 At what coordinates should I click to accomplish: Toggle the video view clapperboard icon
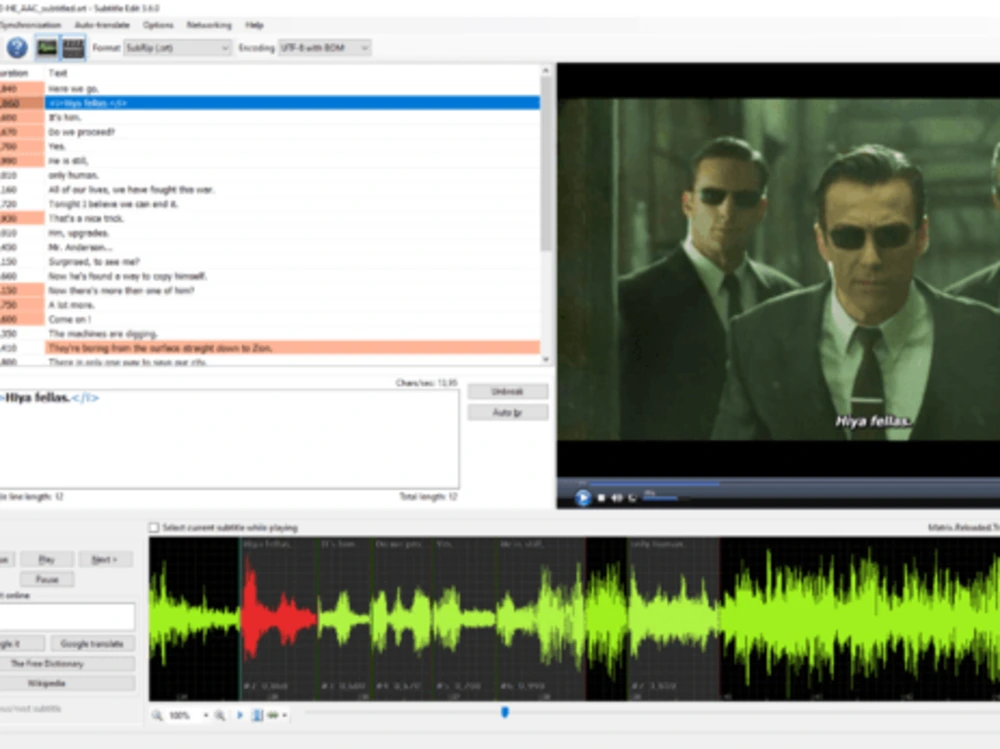tap(73, 47)
